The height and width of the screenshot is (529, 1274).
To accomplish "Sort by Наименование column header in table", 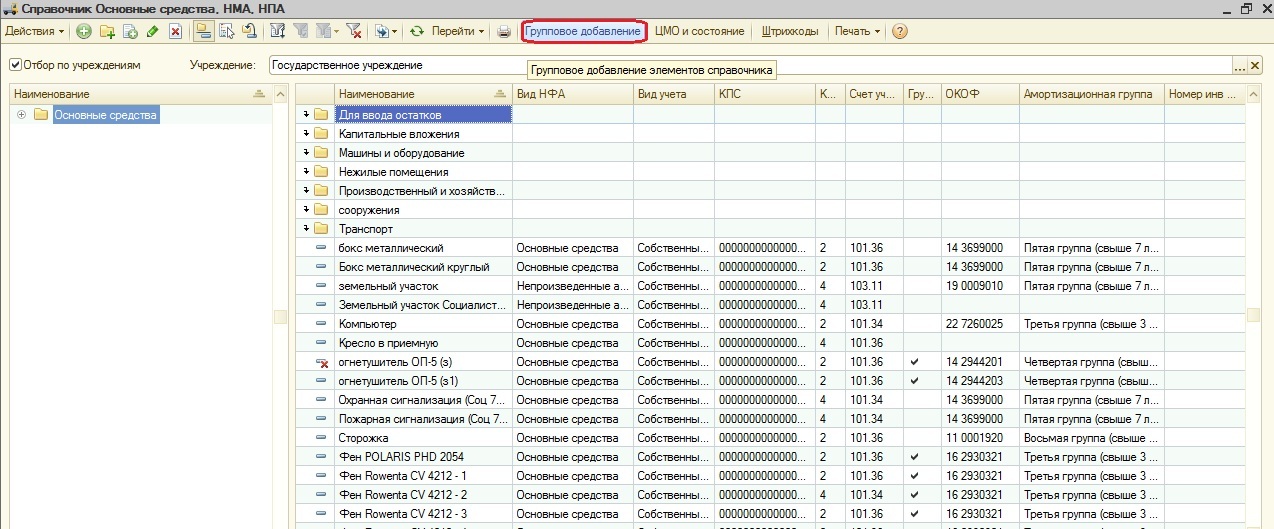I will pyautogui.click(x=423, y=94).
